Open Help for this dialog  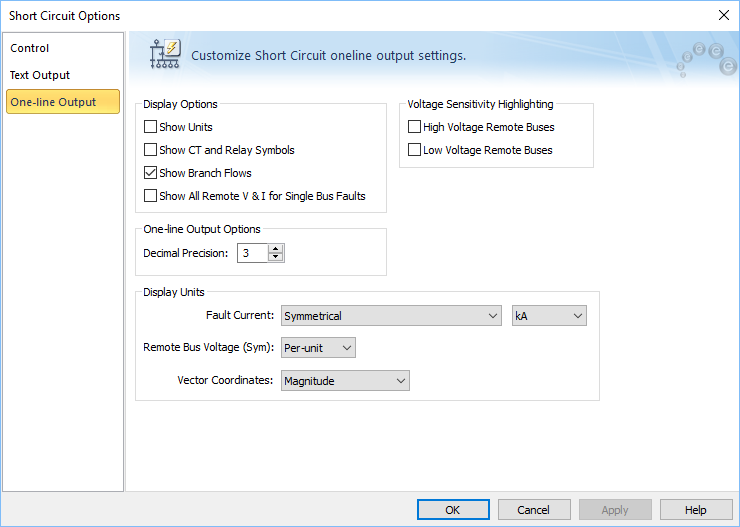pyautogui.click(x=696, y=510)
